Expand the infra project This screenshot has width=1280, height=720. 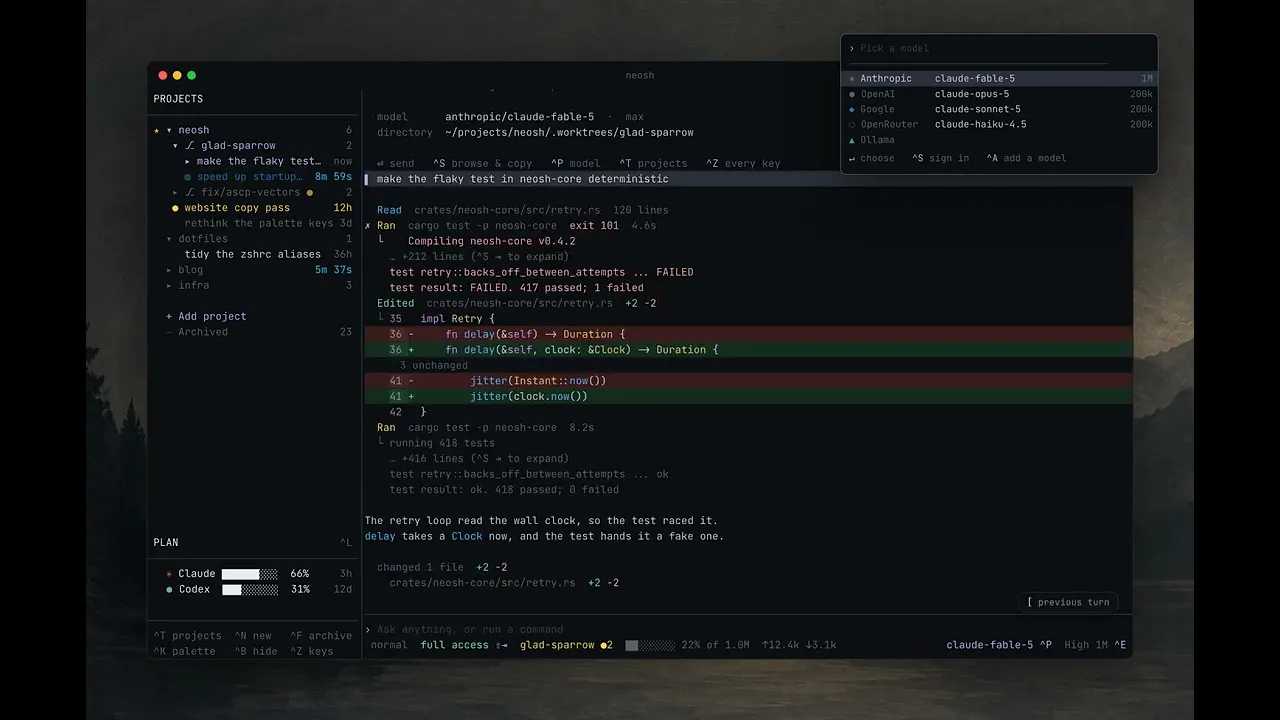click(x=169, y=285)
